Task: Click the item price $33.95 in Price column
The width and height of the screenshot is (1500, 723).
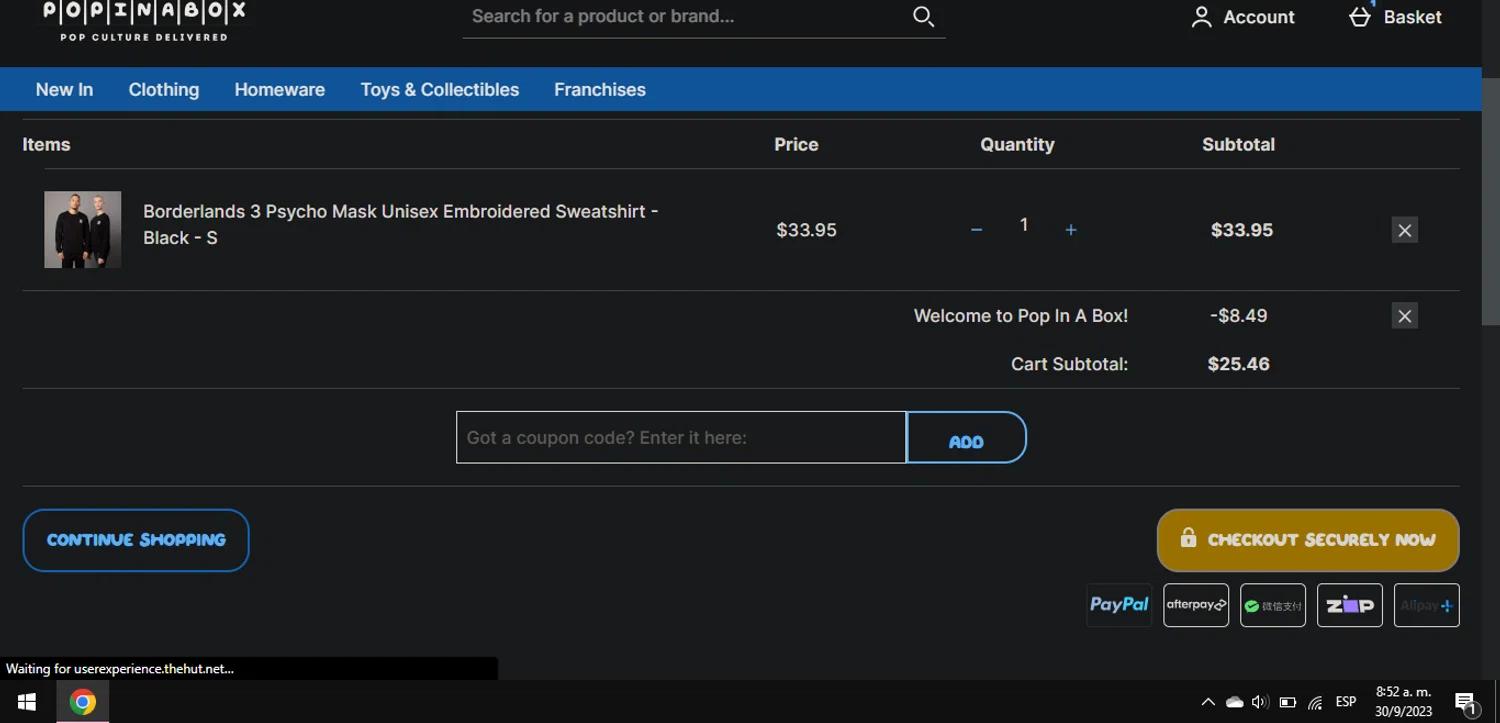Action: (x=807, y=230)
